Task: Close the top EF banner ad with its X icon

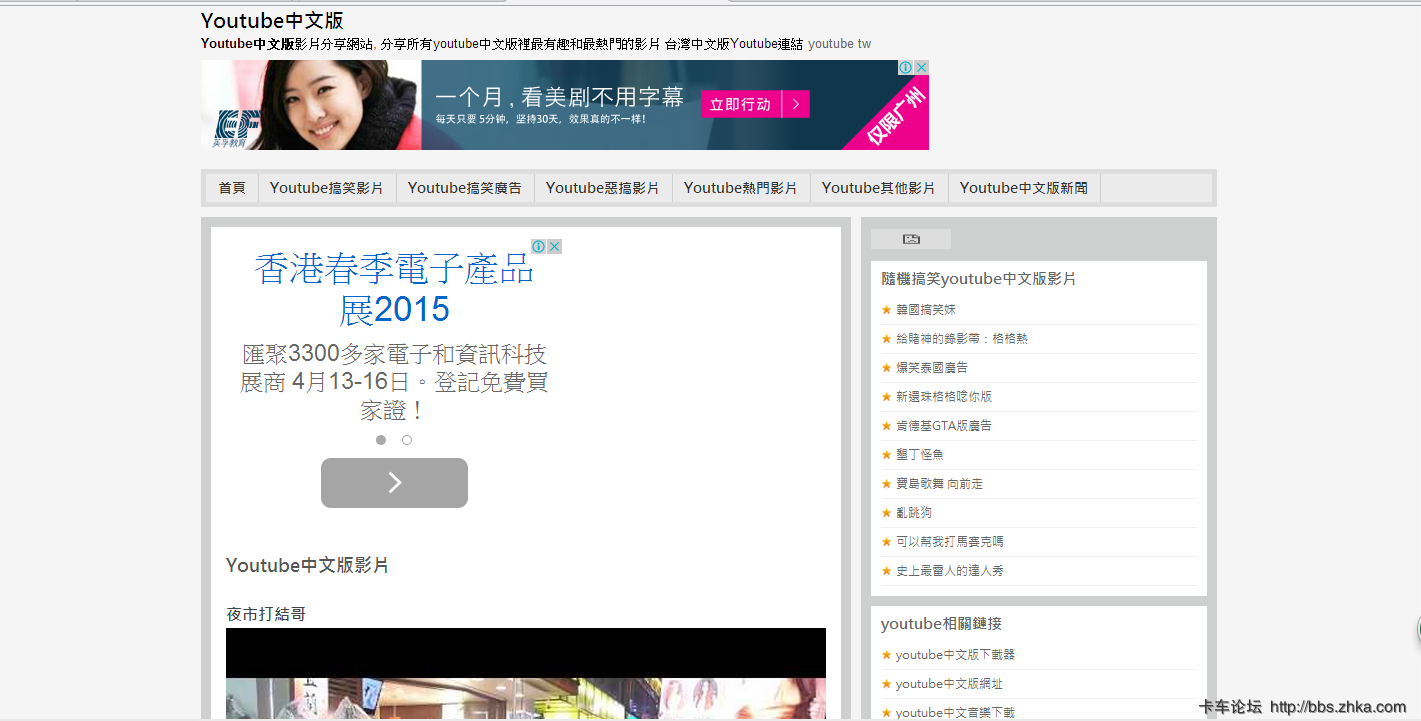Action: 921,67
